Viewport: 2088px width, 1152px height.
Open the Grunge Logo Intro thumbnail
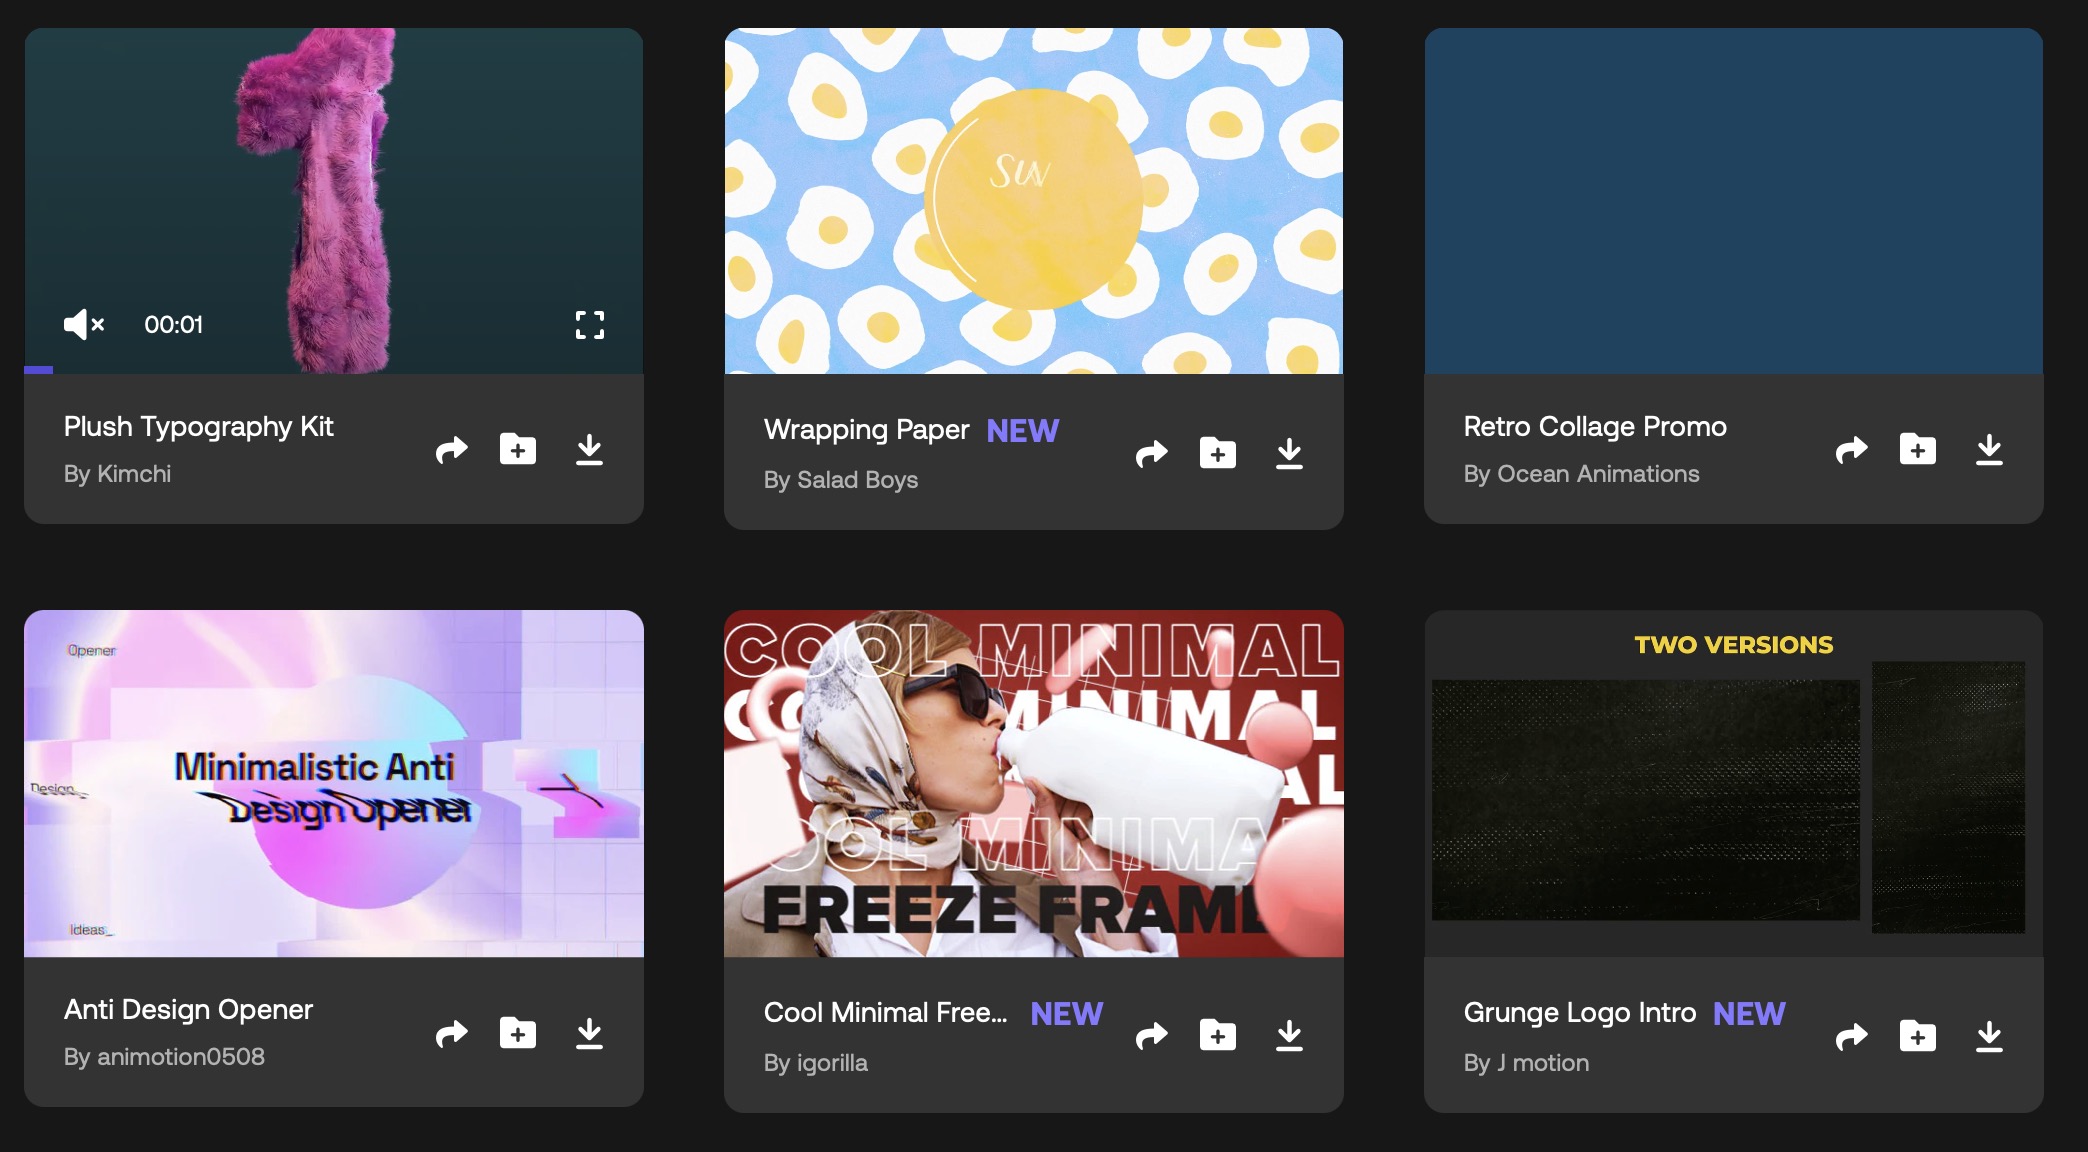pos(1733,783)
